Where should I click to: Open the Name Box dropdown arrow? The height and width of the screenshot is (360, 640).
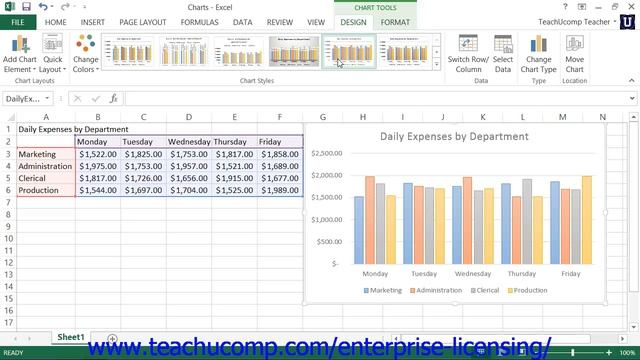point(47,98)
